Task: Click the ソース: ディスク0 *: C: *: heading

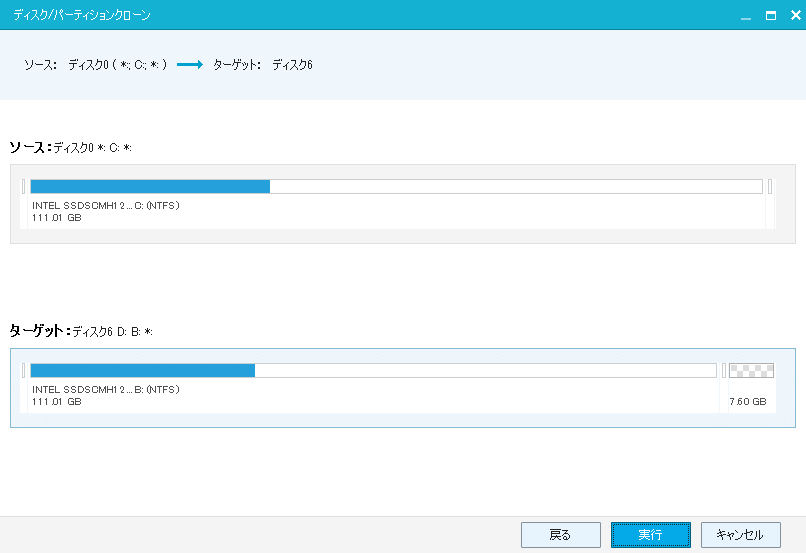Action: point(71,148)
